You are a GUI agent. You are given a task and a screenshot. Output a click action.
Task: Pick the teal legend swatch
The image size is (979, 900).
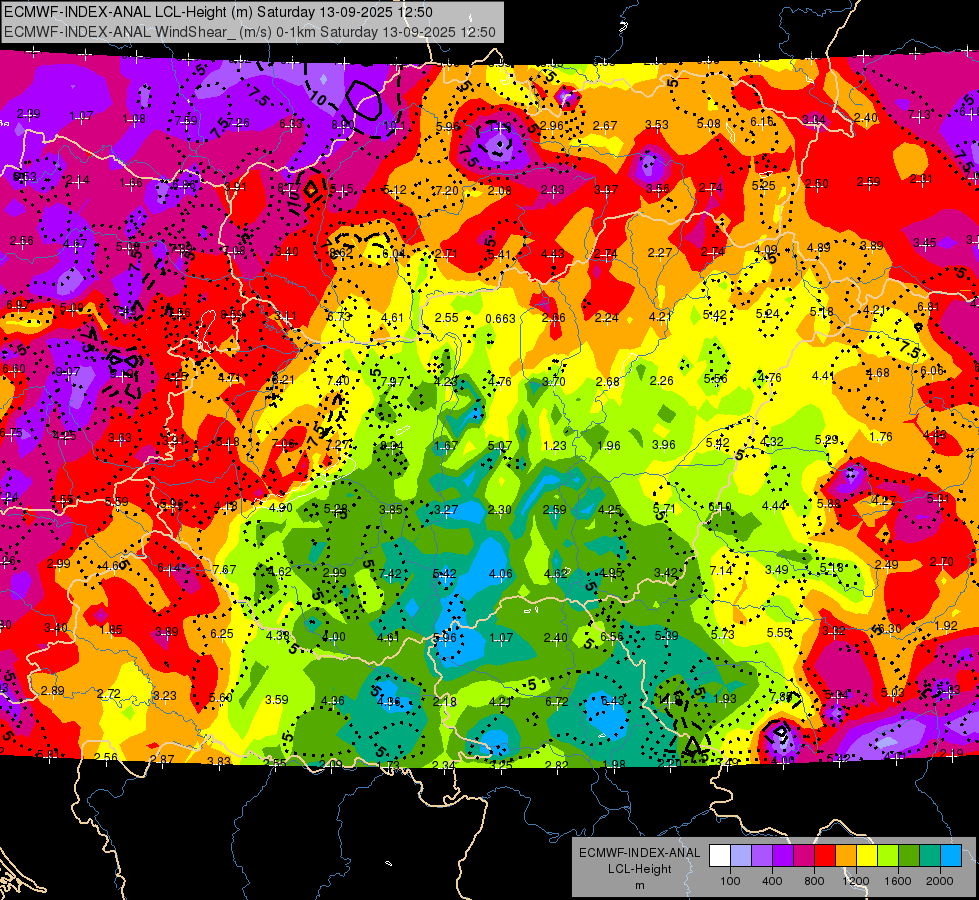(x=930, y=855)
